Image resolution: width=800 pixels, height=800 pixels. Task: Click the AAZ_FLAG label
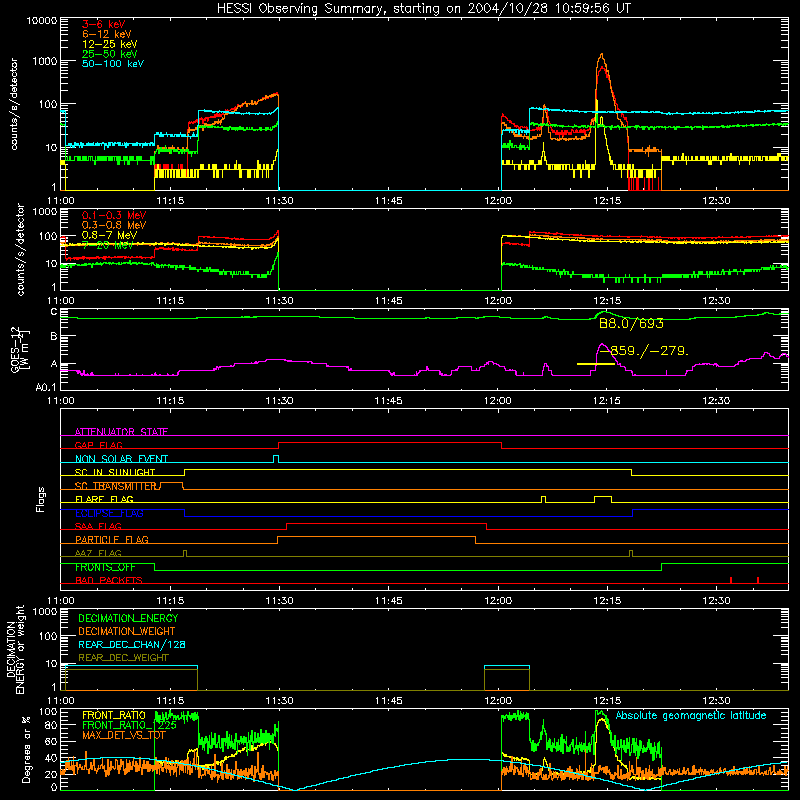[98, 553]
